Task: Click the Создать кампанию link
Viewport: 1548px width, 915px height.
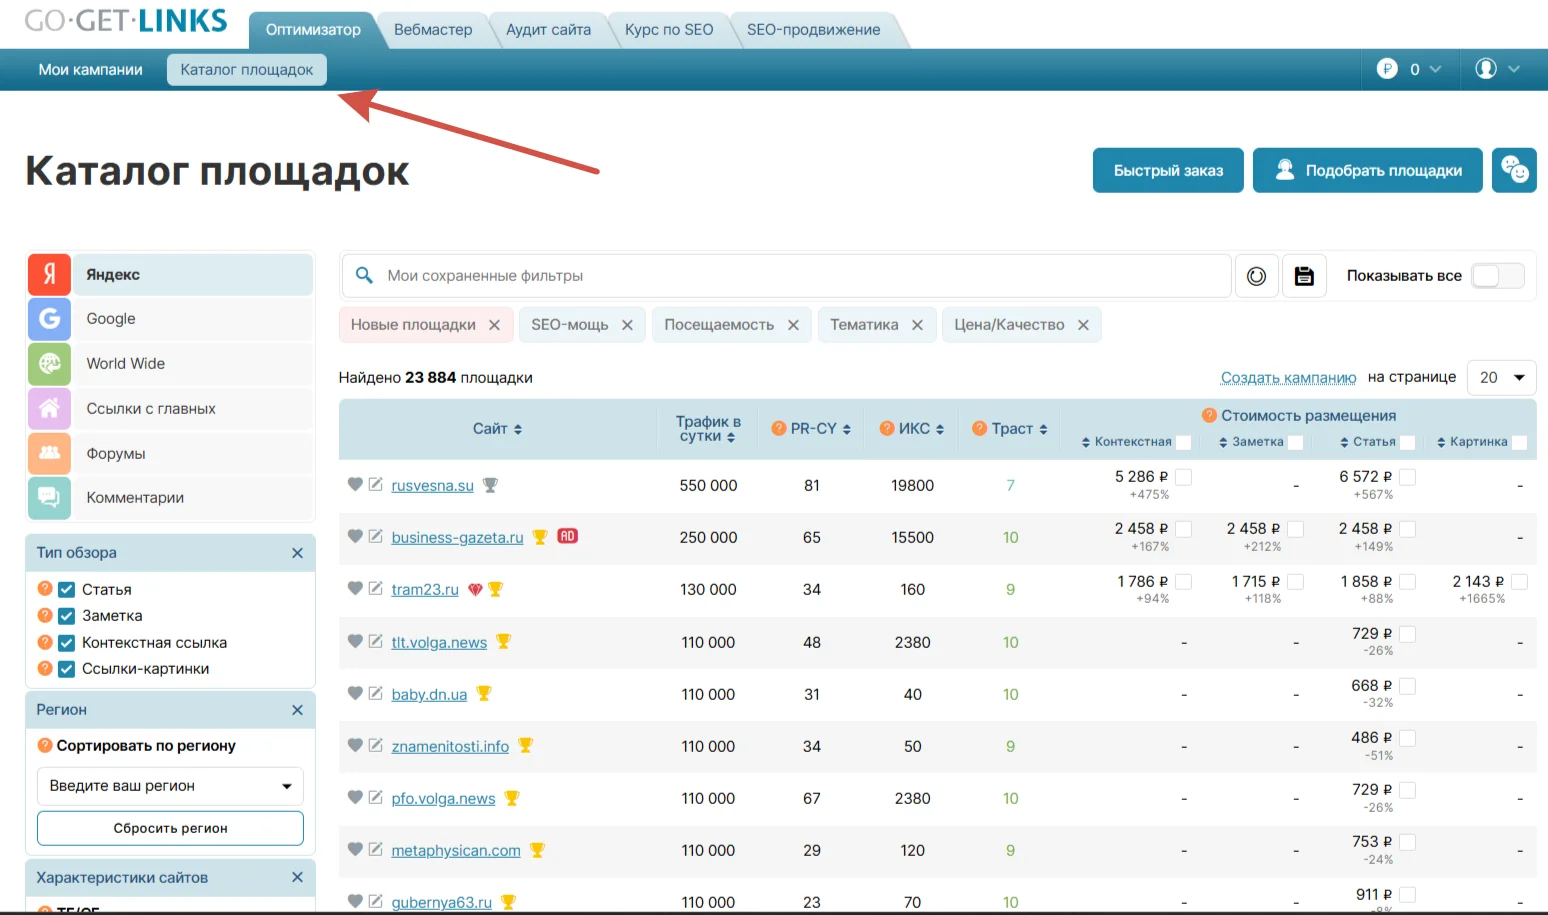Action: pos(1288,377)
